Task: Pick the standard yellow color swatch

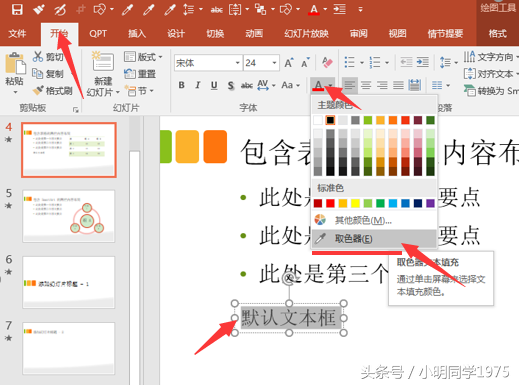Action: pyautogui.click(x=355, y=203)
